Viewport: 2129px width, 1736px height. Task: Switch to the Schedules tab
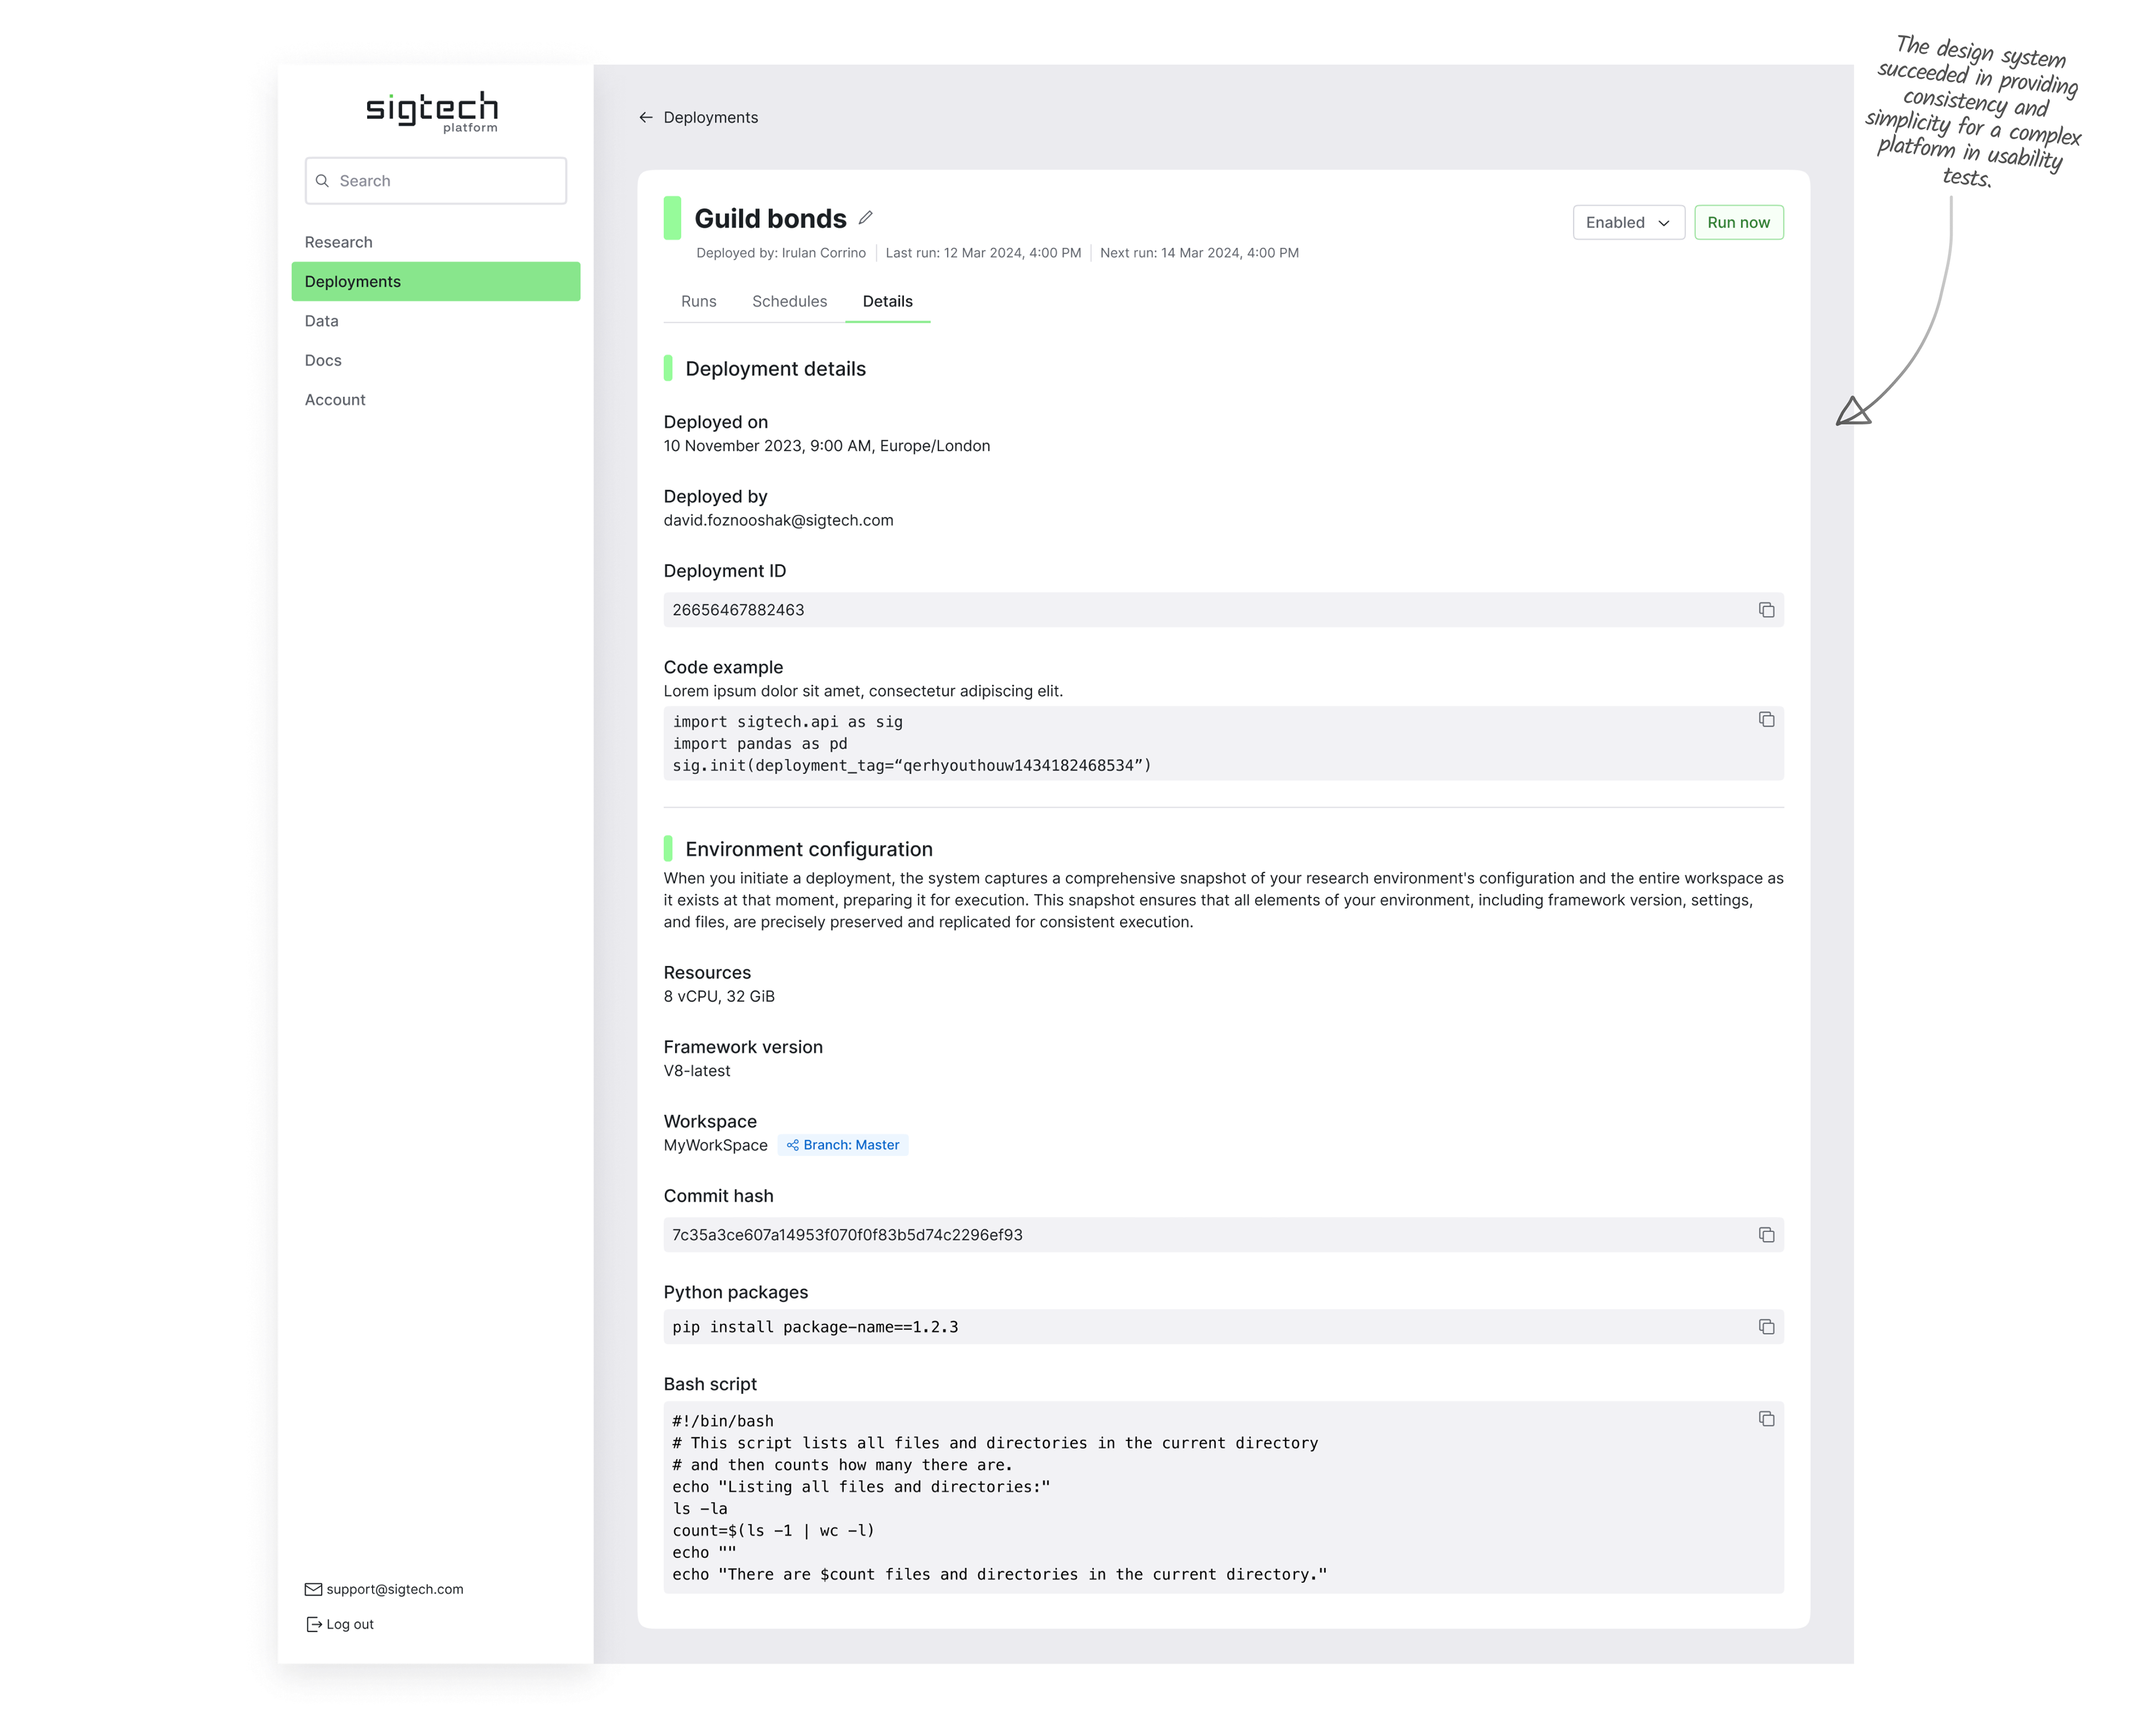click(789, 301)
